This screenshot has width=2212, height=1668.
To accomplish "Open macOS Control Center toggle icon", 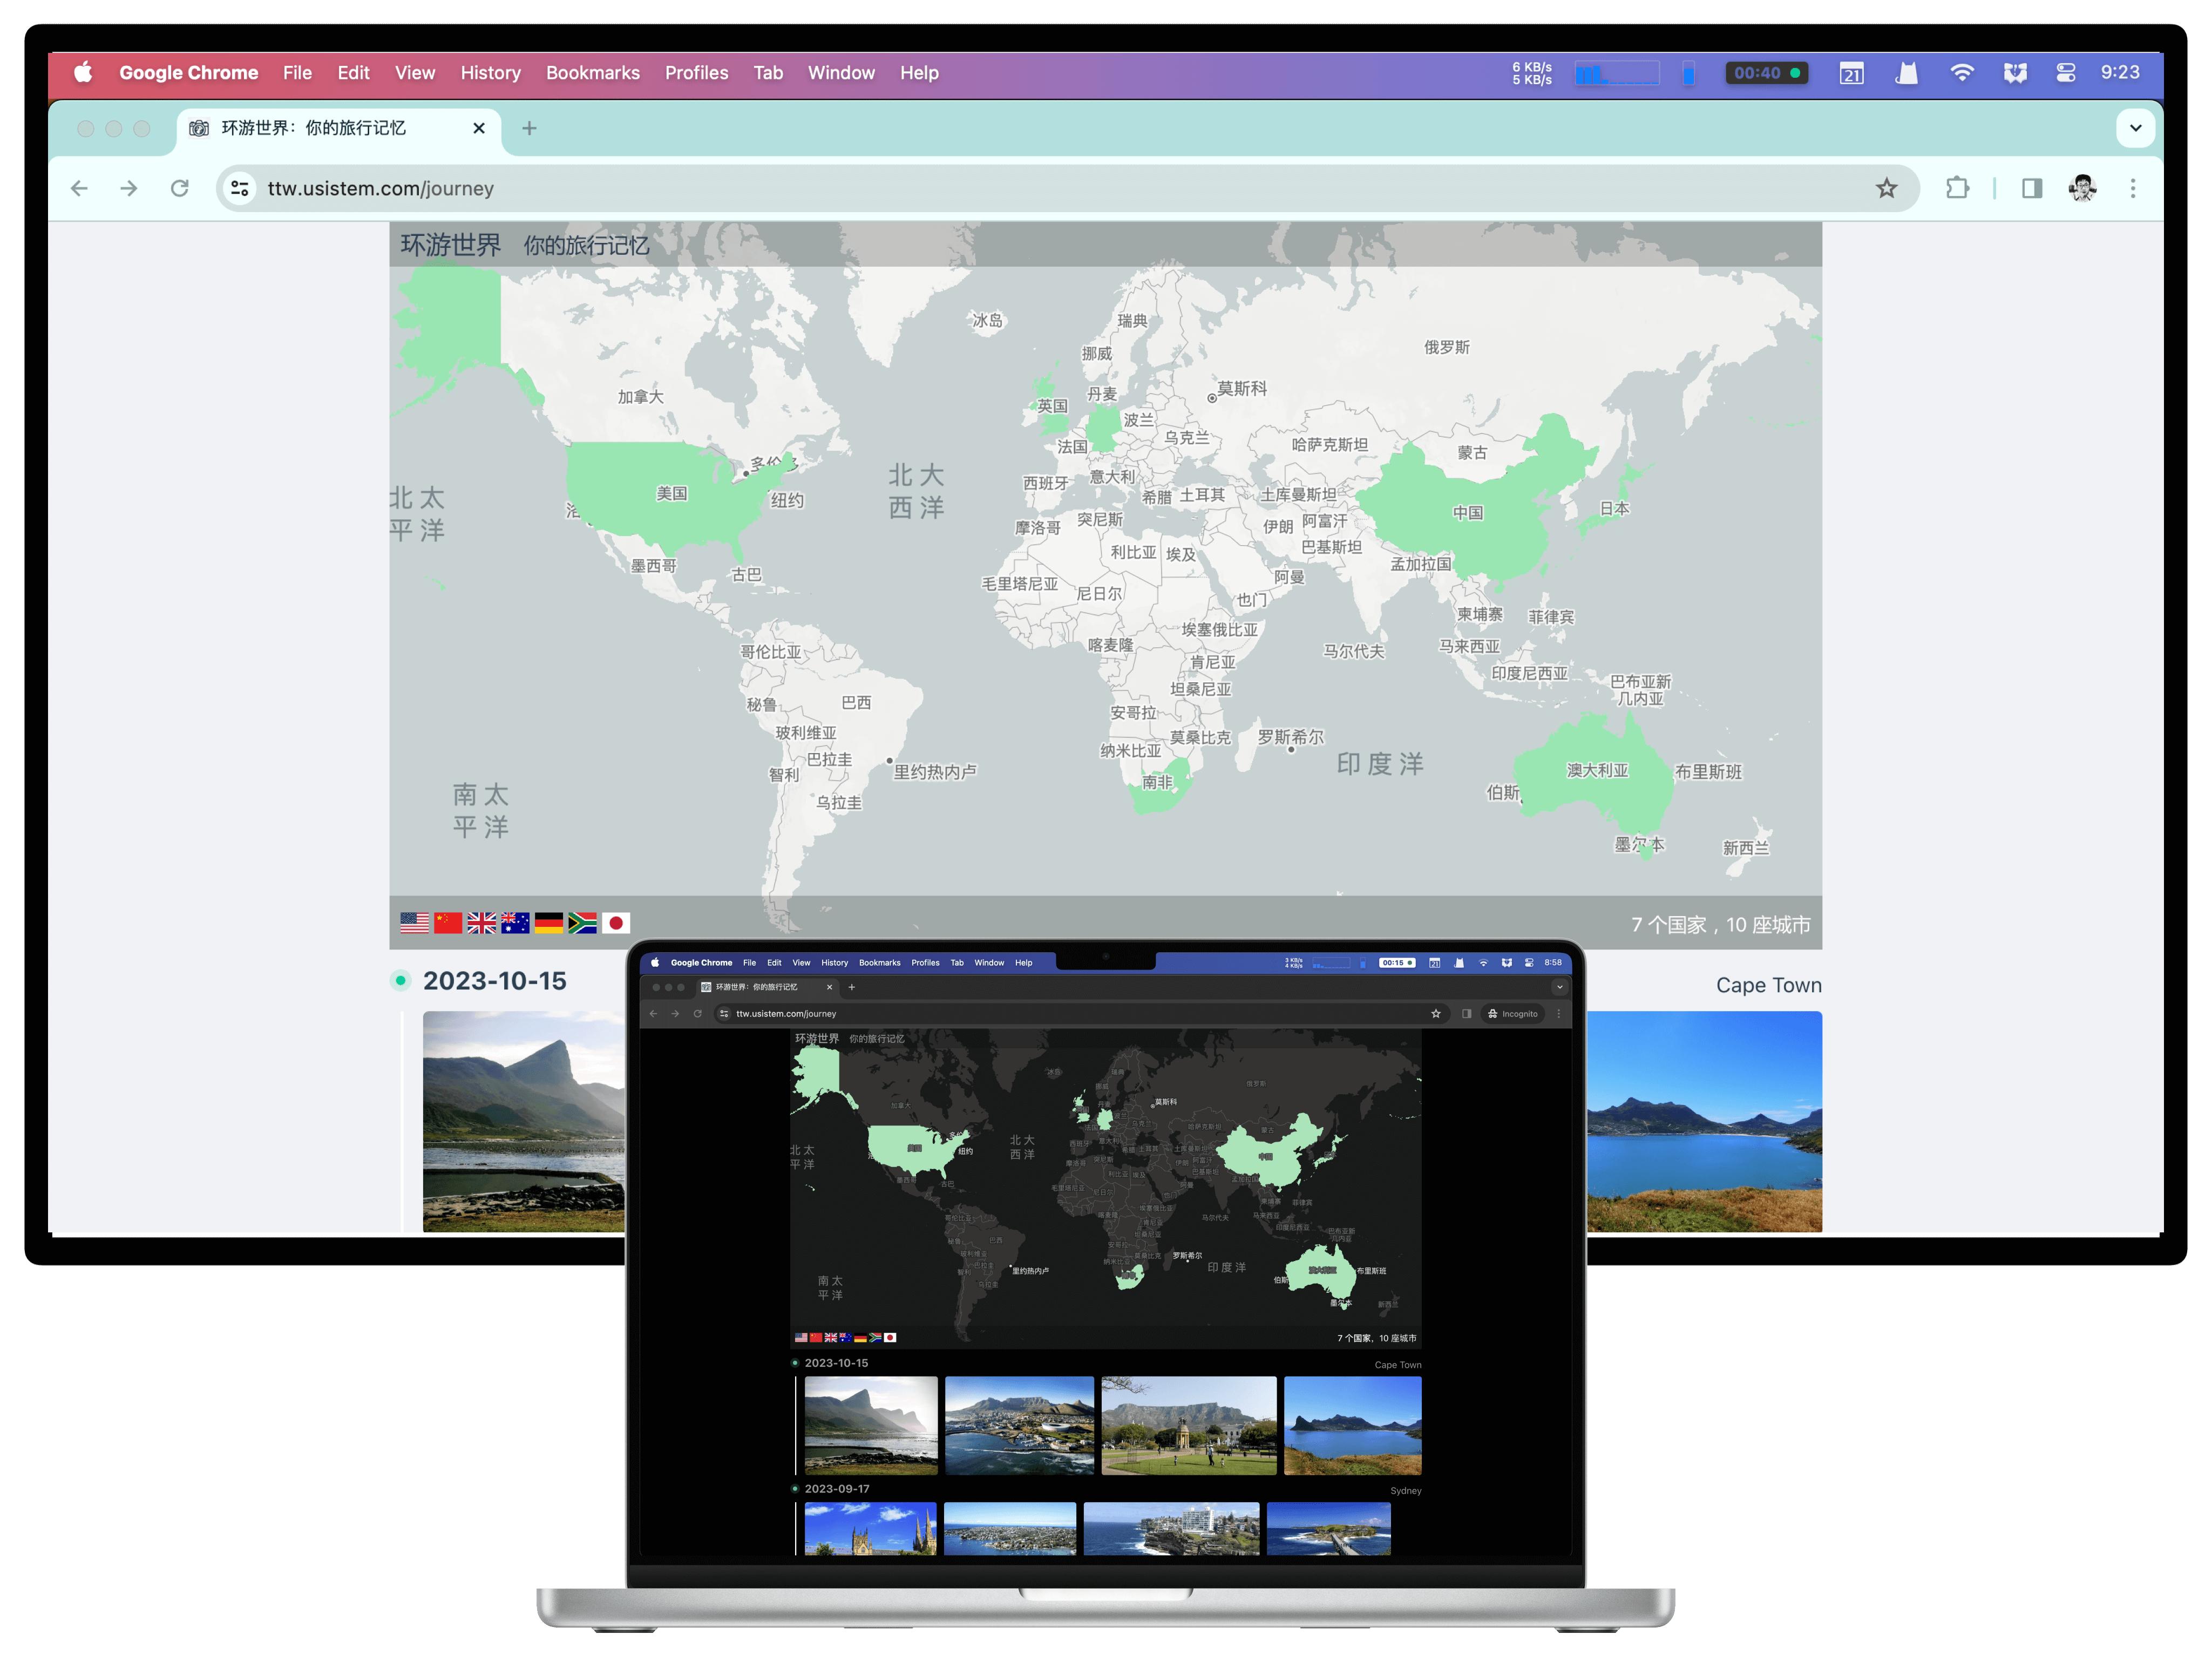I will pos(2066,73).
